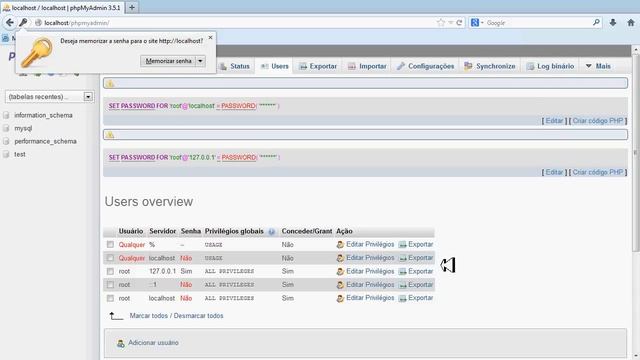Click Criar código PHP for root@localhost query
Screen dimensions: 640x360
click(x=598, y=121)
